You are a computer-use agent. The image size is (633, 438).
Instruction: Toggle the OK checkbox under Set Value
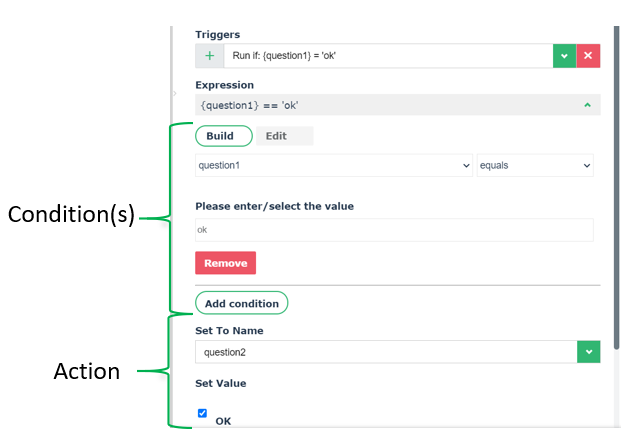click(x=202, y=413)
